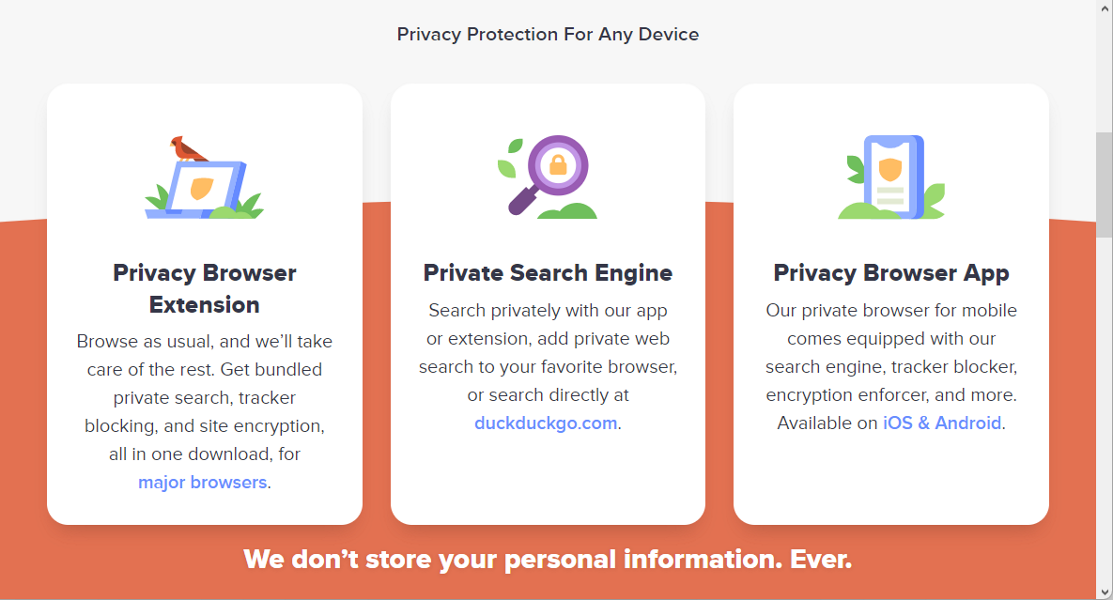Follow the iOS & Android link
Viewport: 1113px width, 600px height.
coord(942,422)
